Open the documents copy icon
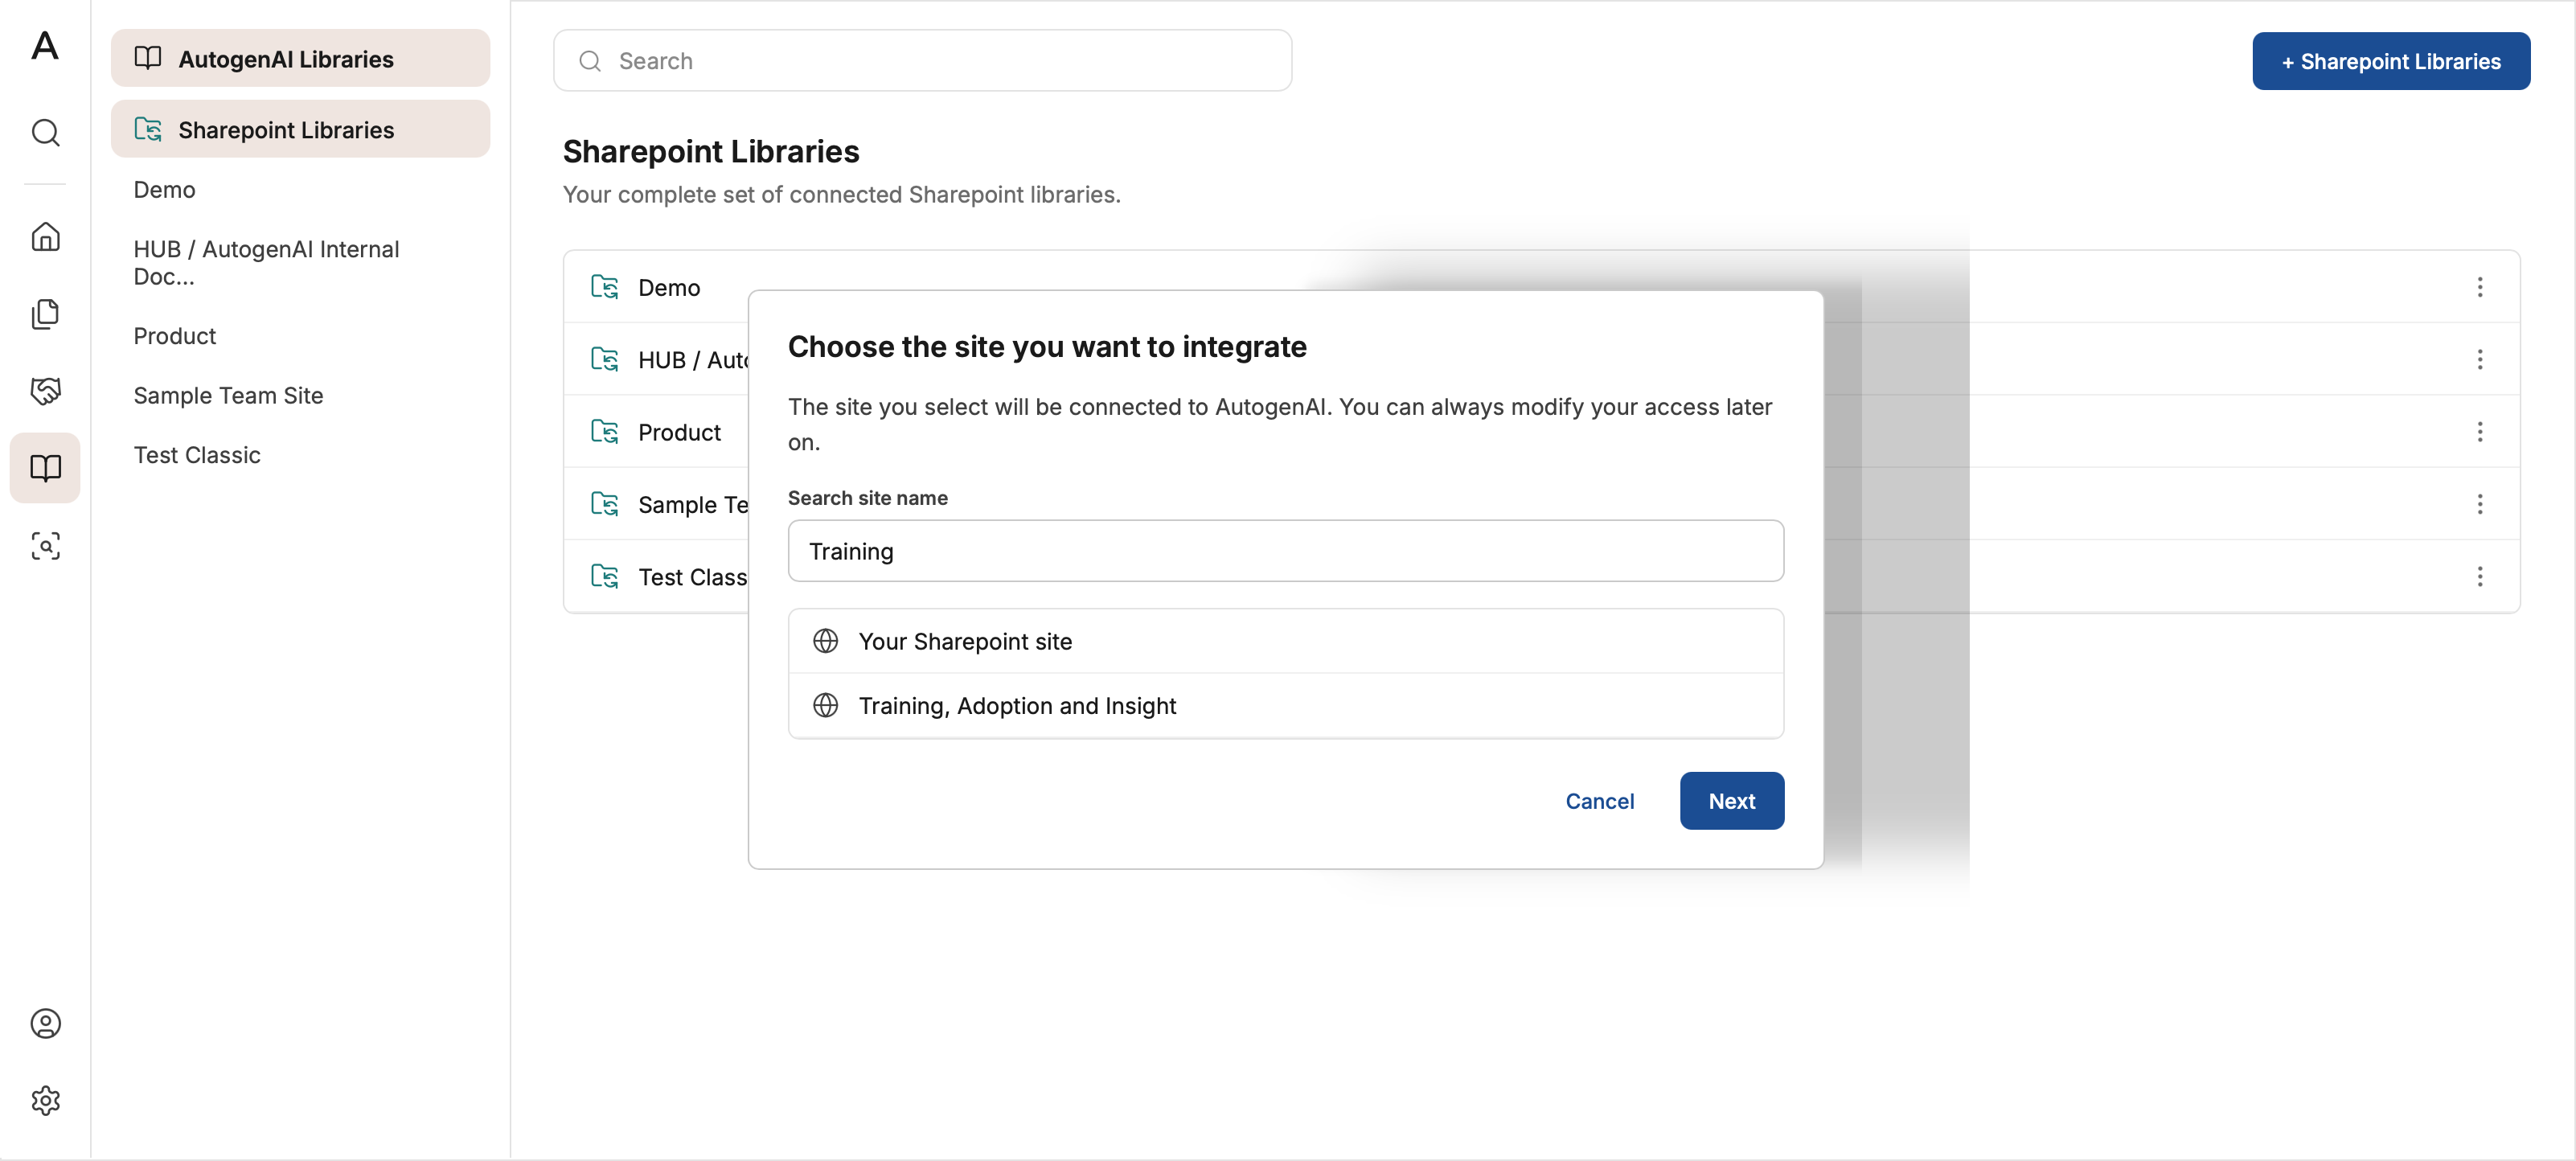 coord(45,314)
